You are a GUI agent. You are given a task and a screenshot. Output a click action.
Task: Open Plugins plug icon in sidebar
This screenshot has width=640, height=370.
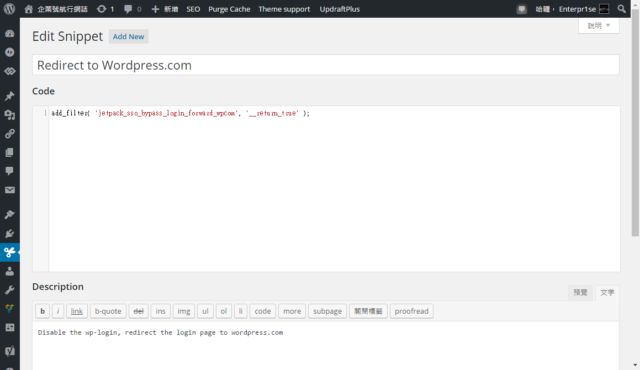click(9, 233)
